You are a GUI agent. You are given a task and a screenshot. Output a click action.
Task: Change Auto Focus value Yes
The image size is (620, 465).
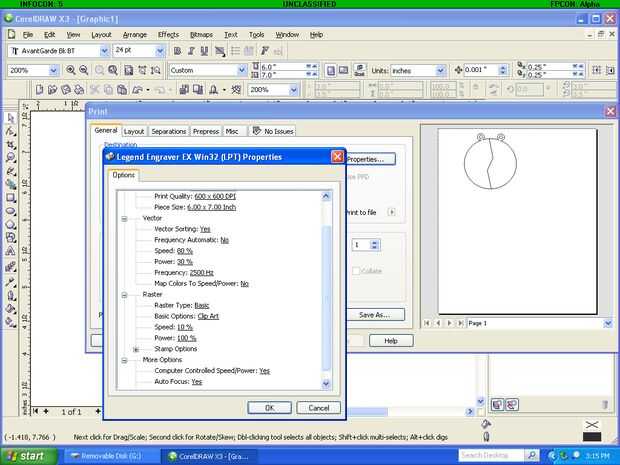(197, 382)
